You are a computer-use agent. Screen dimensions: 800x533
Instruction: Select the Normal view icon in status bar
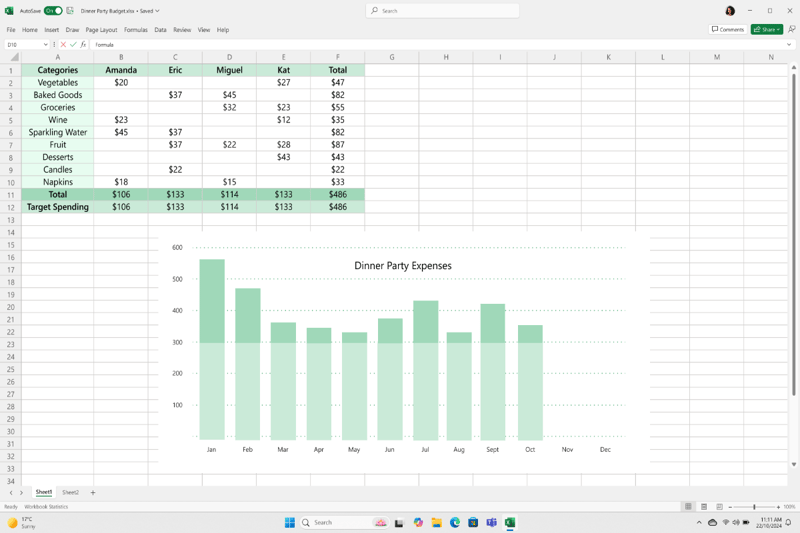point(688,507)
